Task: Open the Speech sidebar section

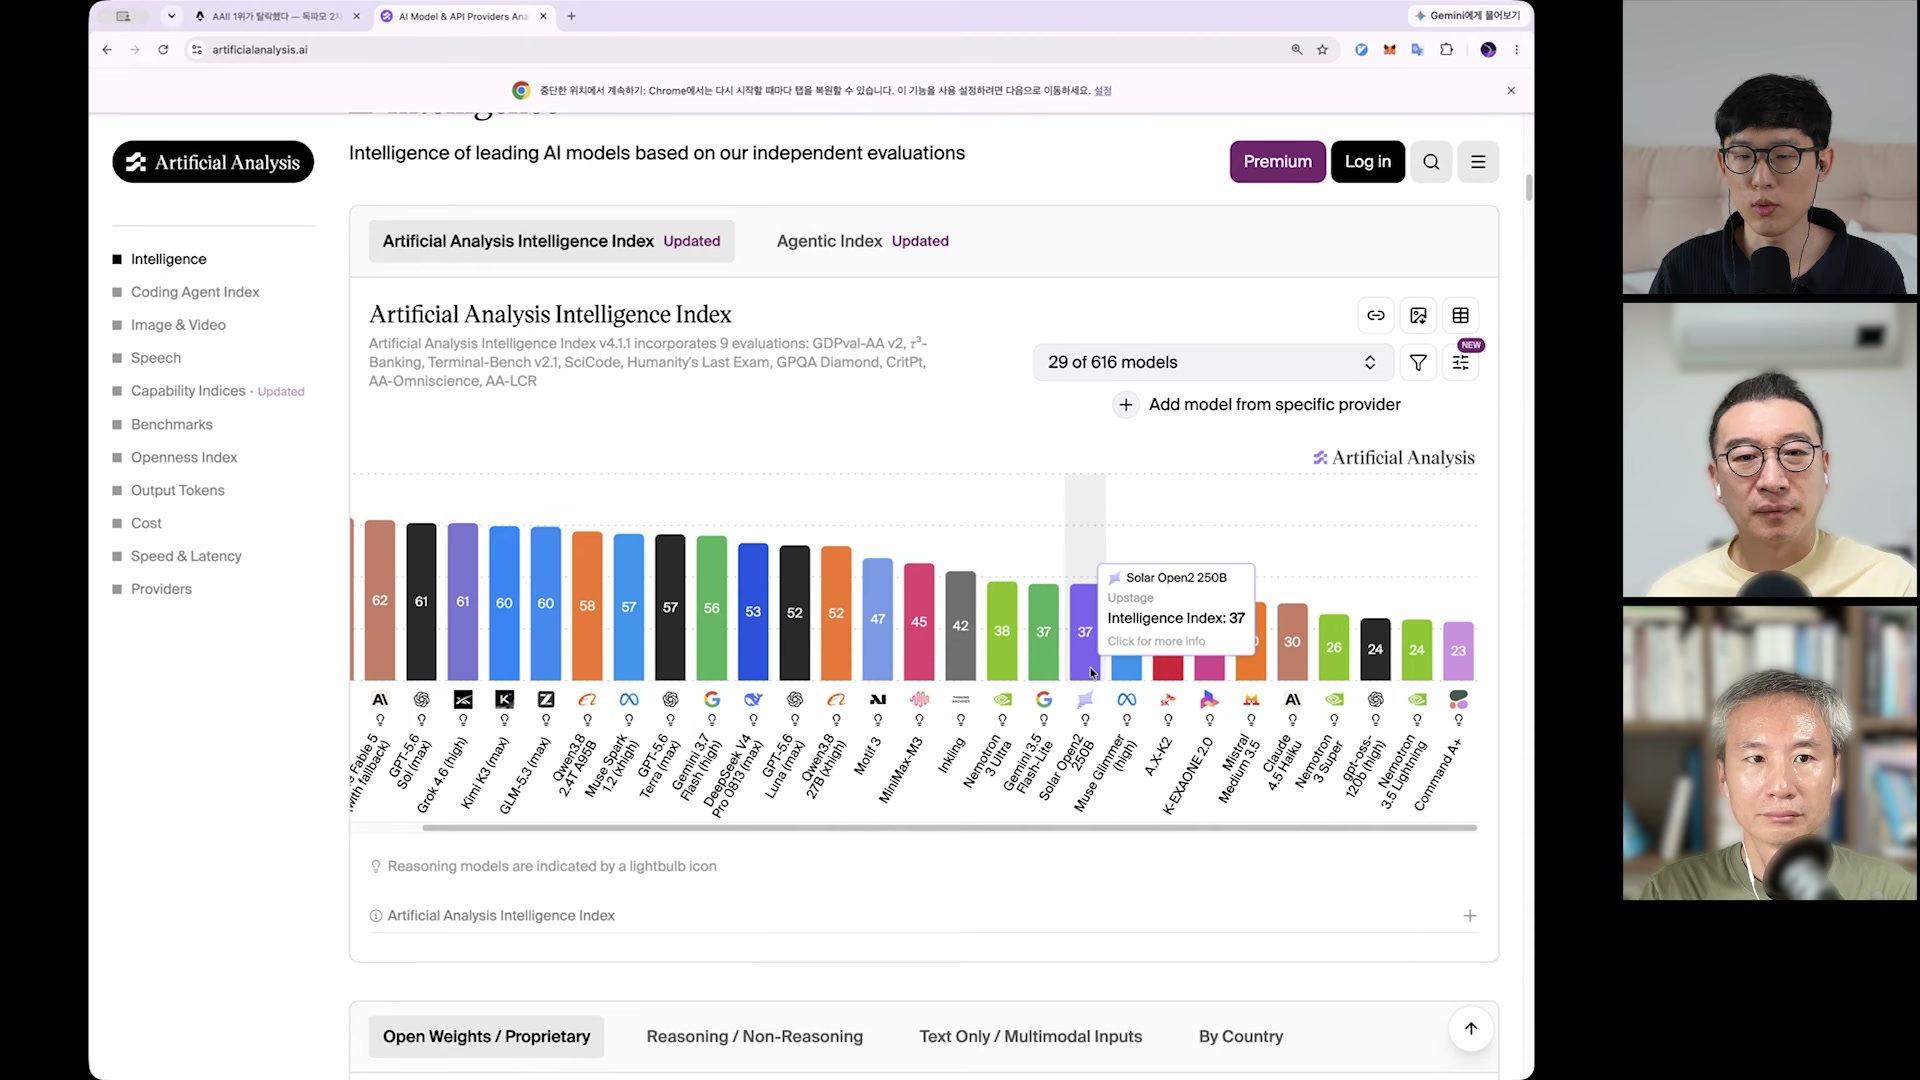Action: coord(156,358)
